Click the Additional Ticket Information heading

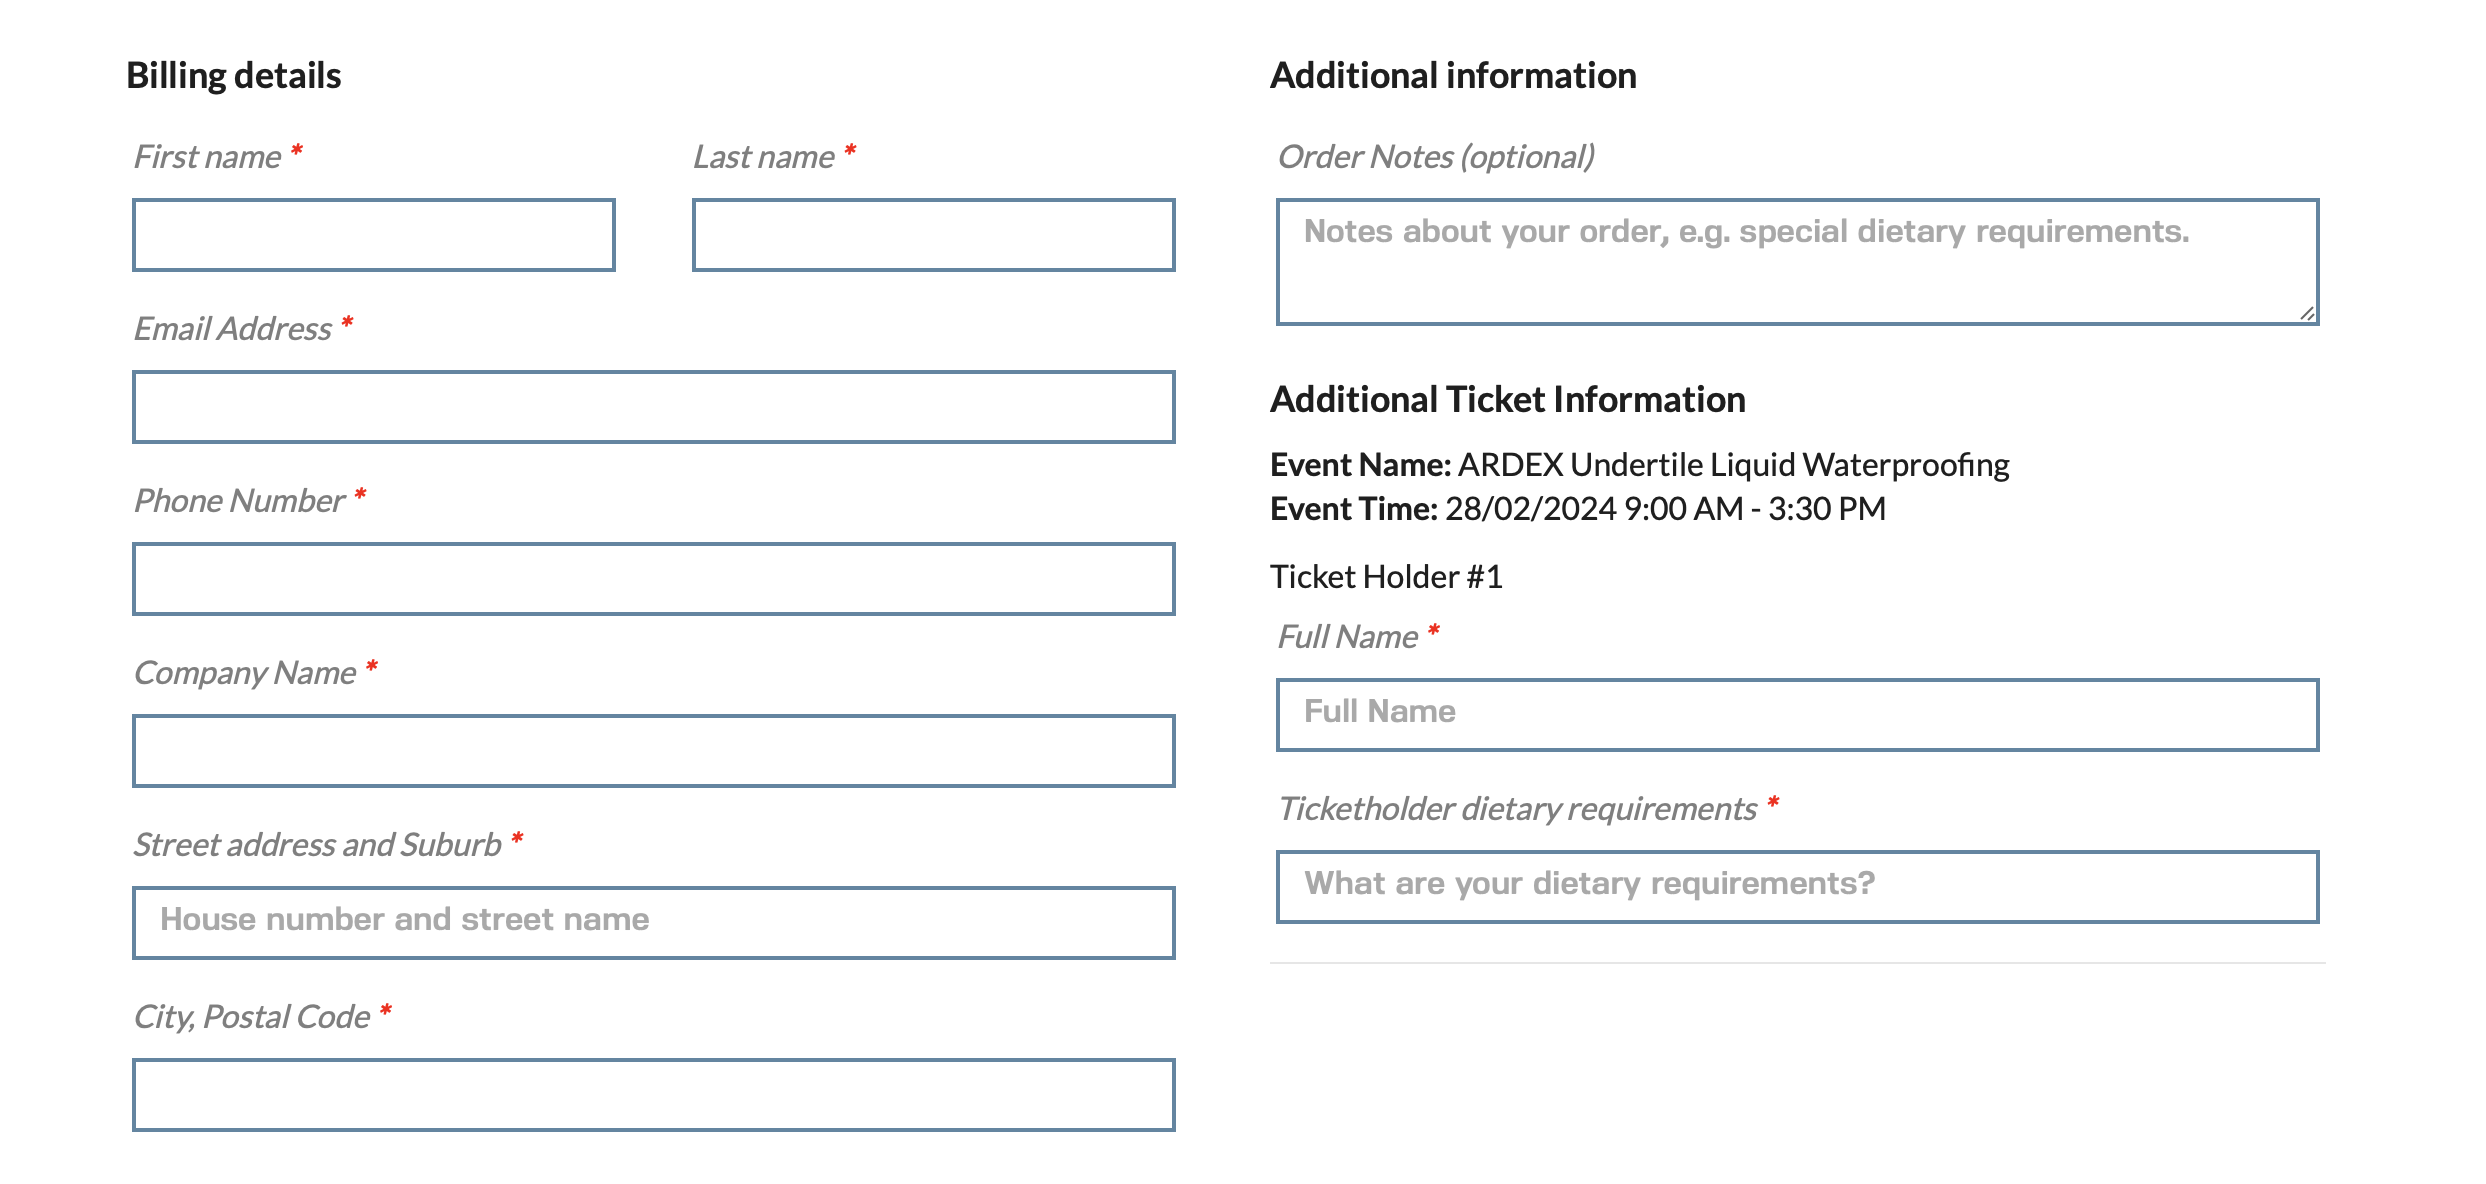pos(1508,400)
